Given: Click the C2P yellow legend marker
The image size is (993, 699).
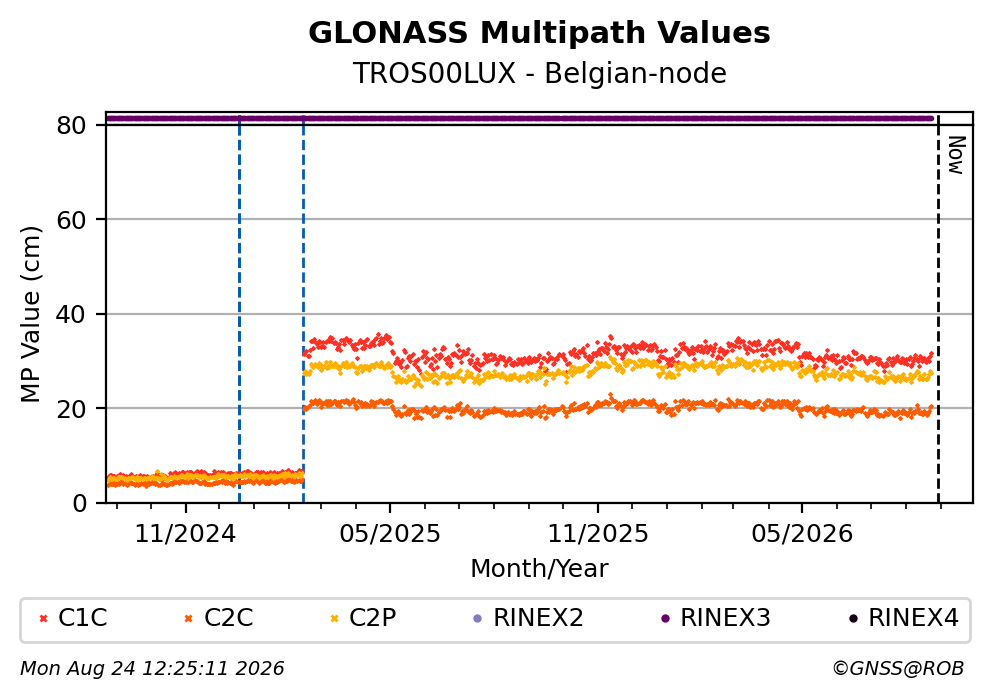Looking at the screenshot, I should pyautogui.click(x=334, y=619).
